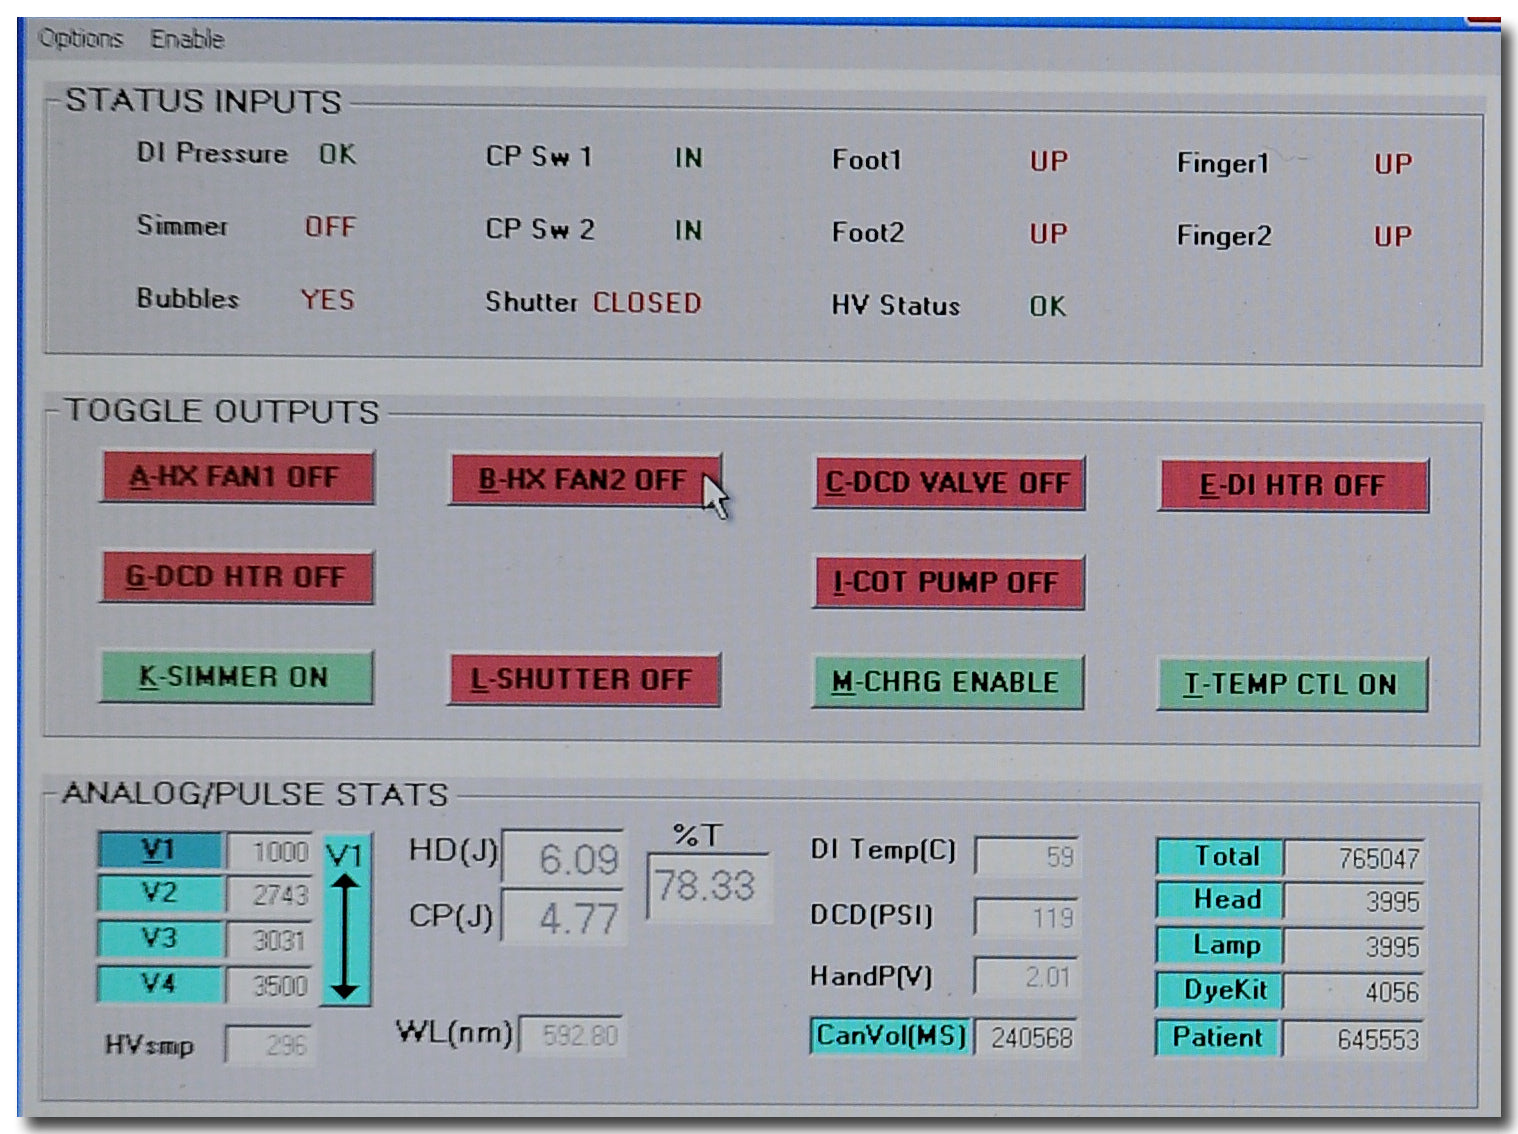The height and width of the screenshot is (1134, 1518).
Task: Click the Patient count 645553
Action: (1355, 1039)
